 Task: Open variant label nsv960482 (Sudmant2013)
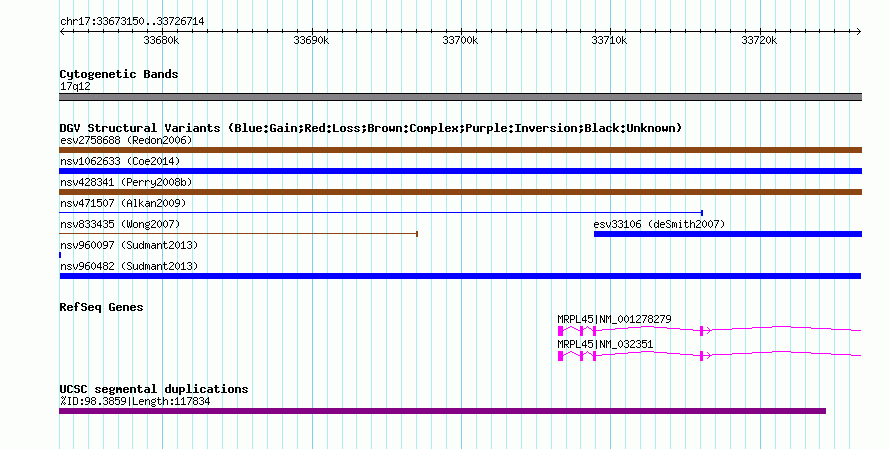(129, 266)
